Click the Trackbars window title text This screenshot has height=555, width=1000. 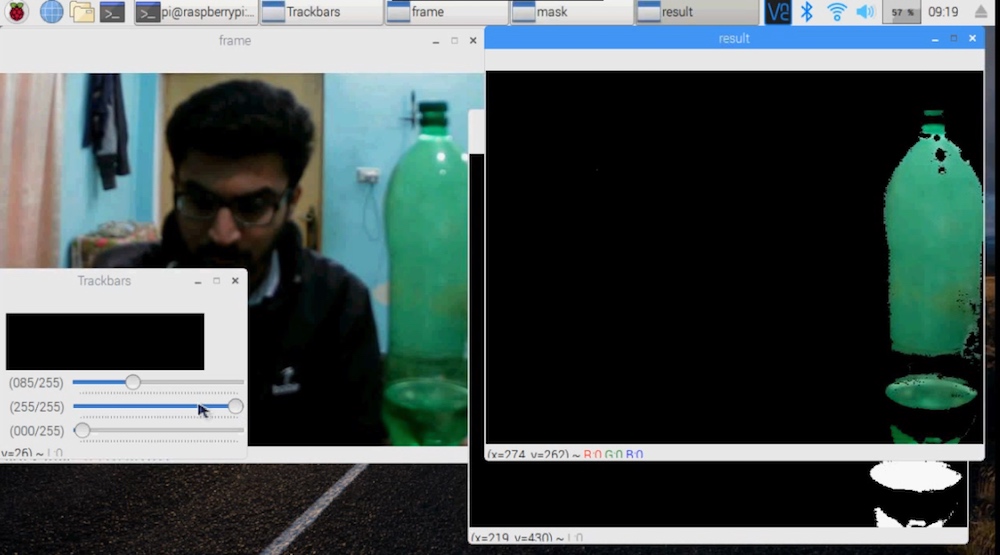point(104,281)
